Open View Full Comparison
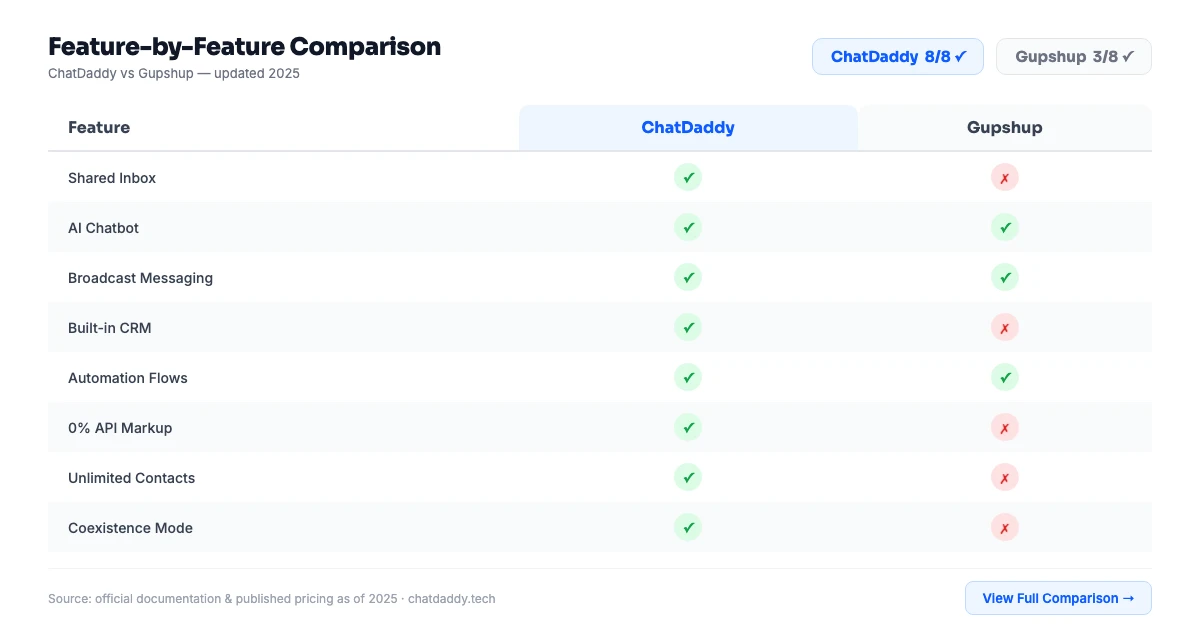Screen dimensions: 1200x630 1057,598
